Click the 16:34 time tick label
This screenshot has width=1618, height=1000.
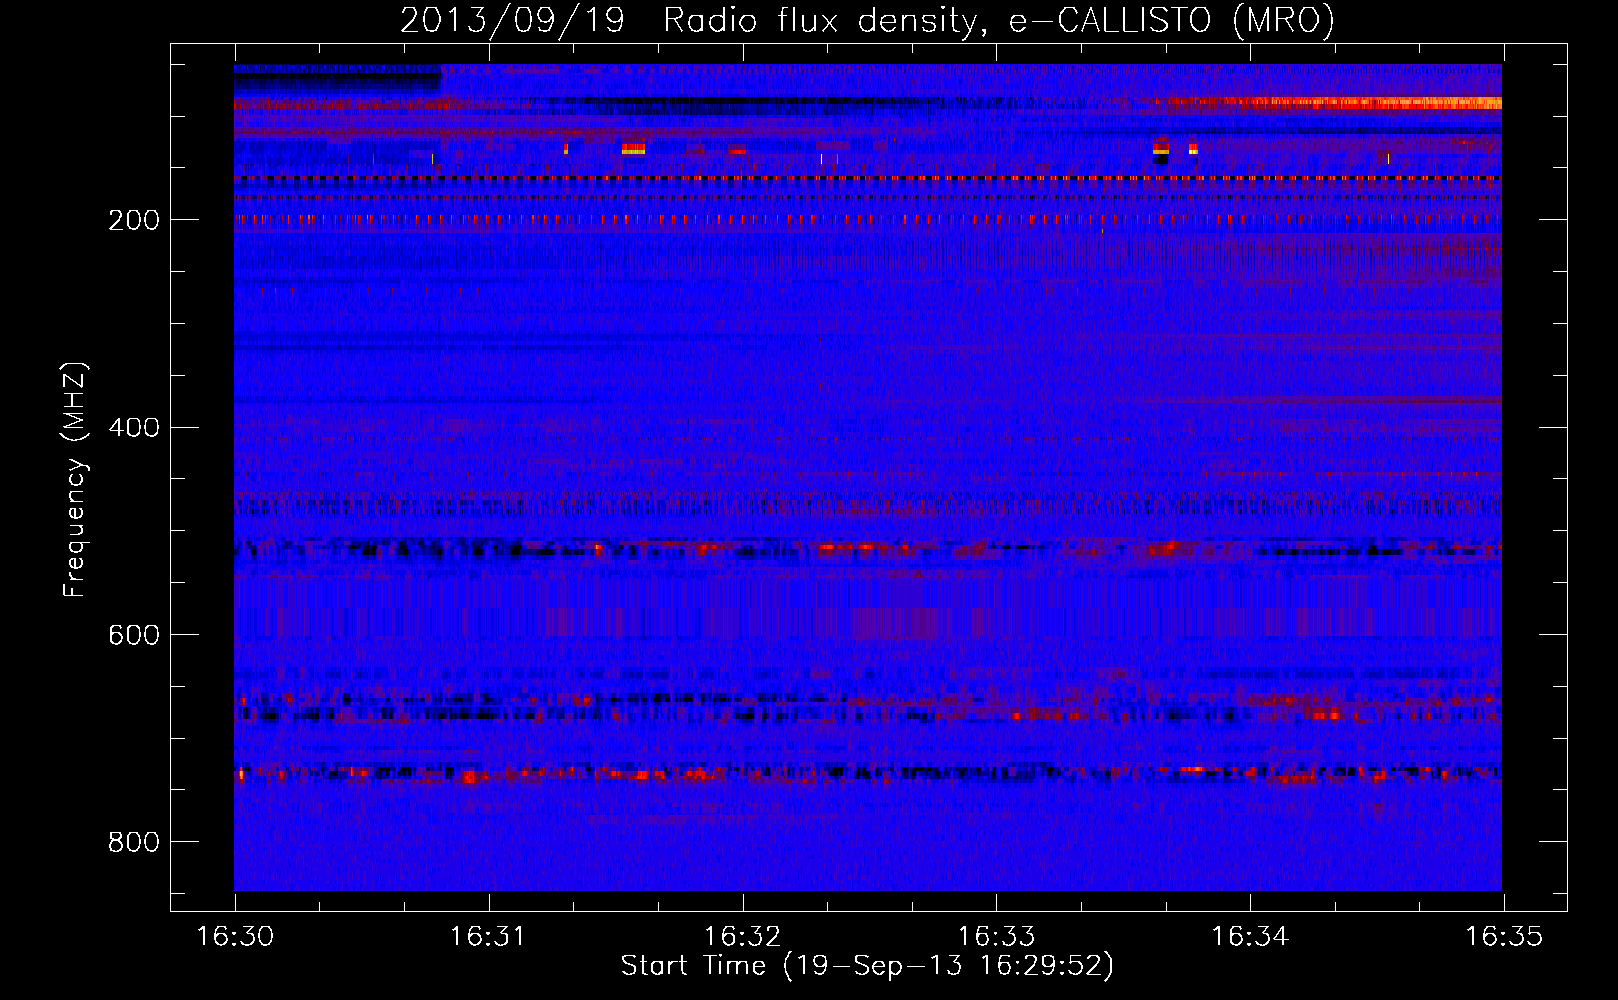(x=1249, y=937)
